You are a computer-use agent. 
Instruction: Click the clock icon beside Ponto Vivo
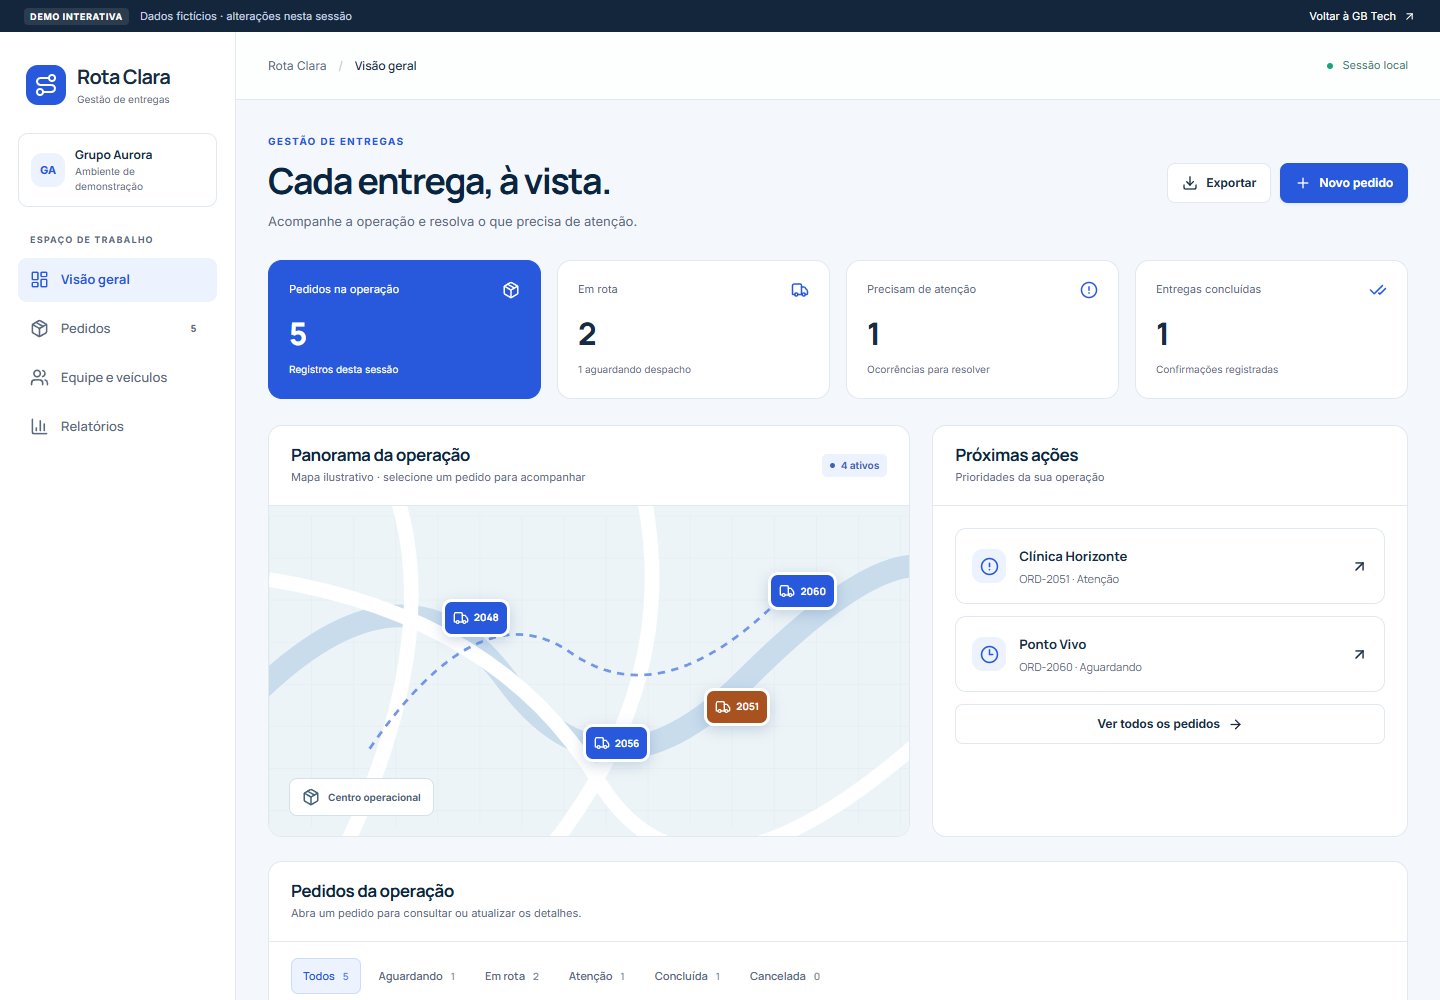pyautogui.click(x=989, y=654)
